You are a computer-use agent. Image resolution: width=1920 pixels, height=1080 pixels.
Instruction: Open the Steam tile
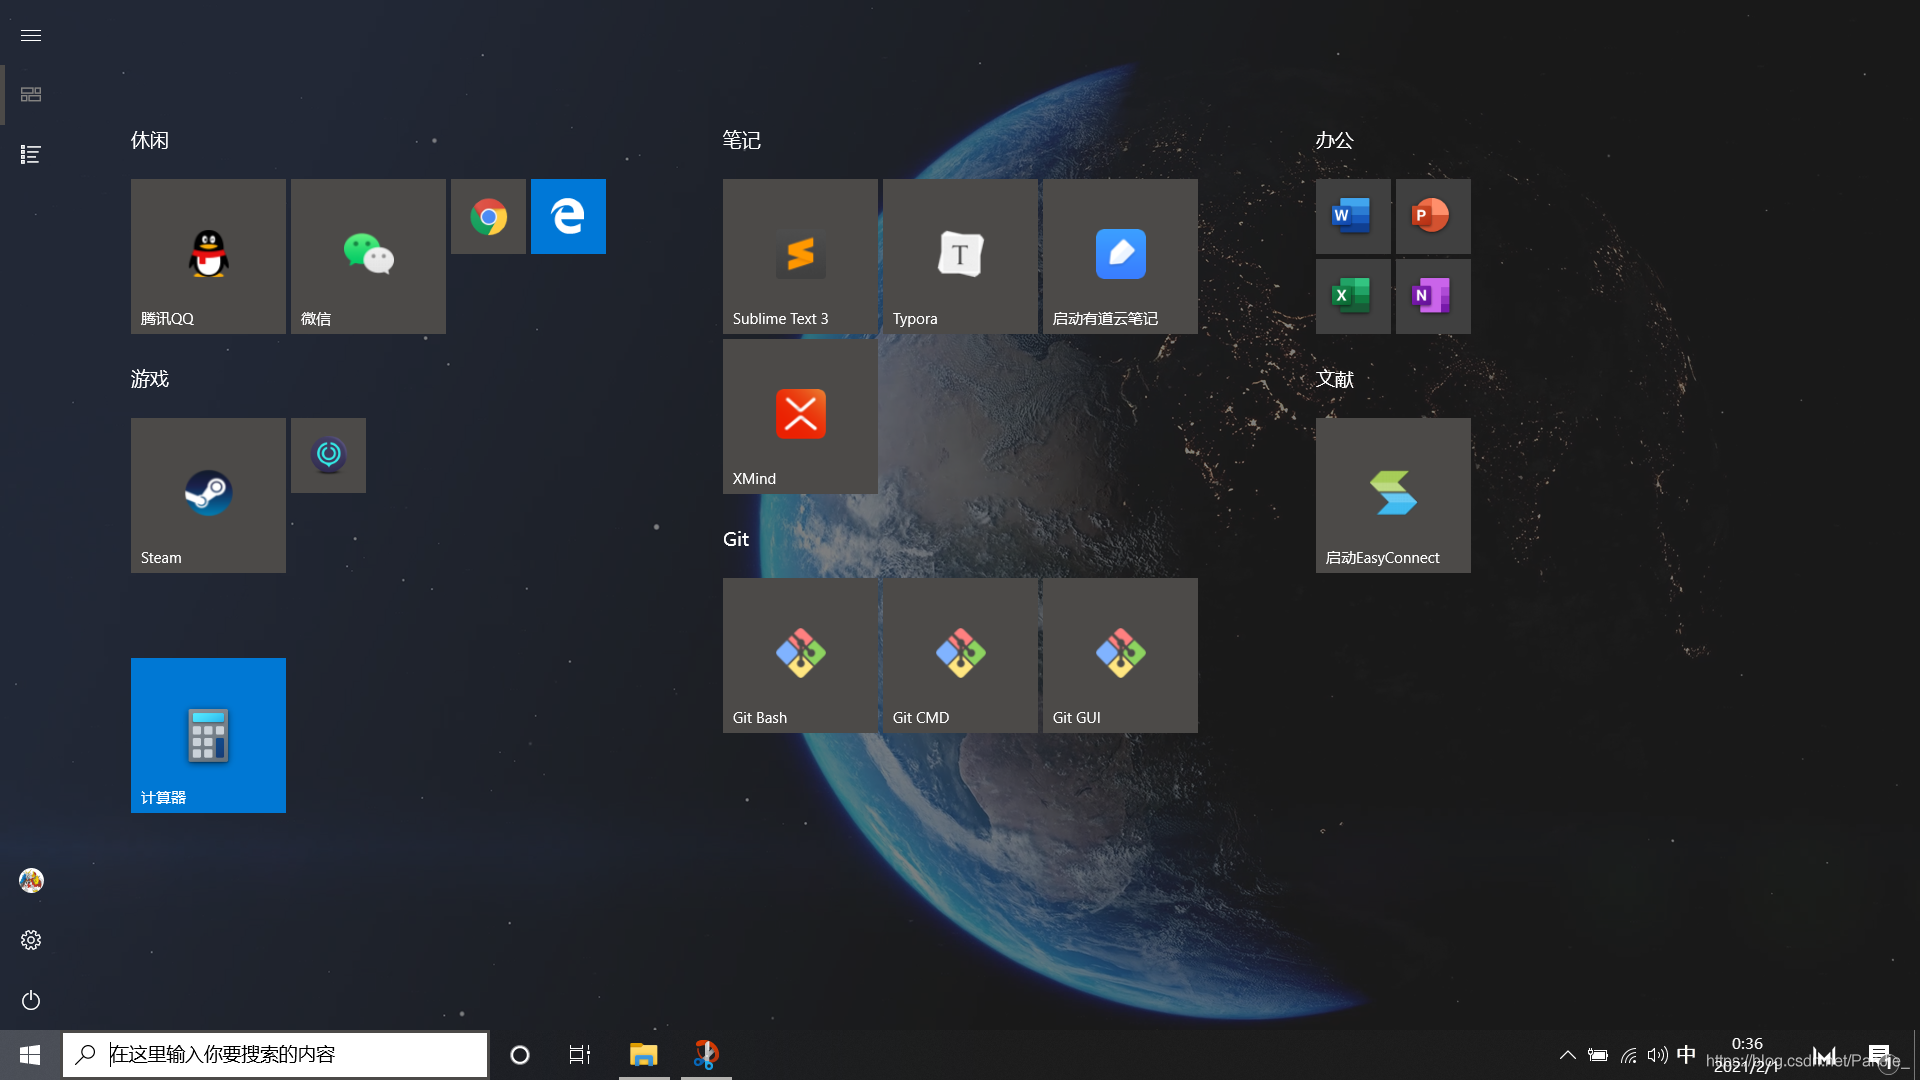(x=208, y=495)
